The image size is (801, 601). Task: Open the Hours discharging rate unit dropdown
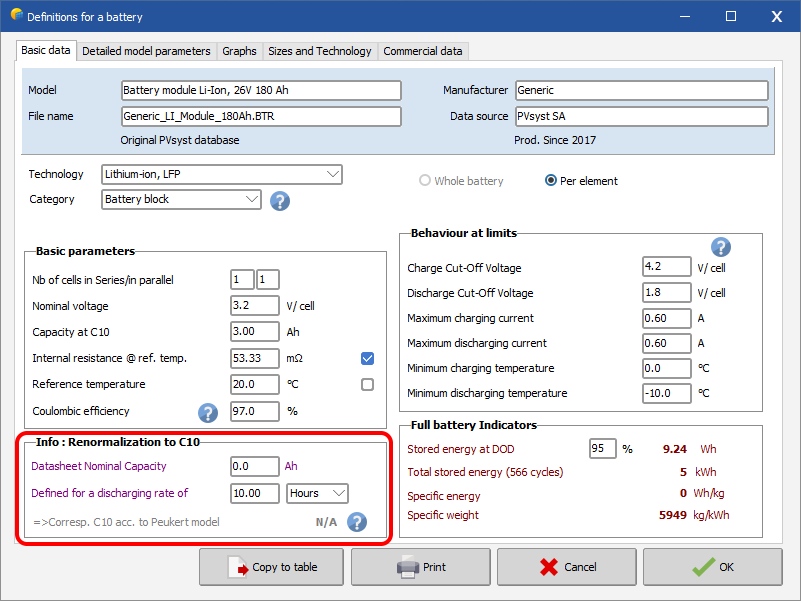317,493
